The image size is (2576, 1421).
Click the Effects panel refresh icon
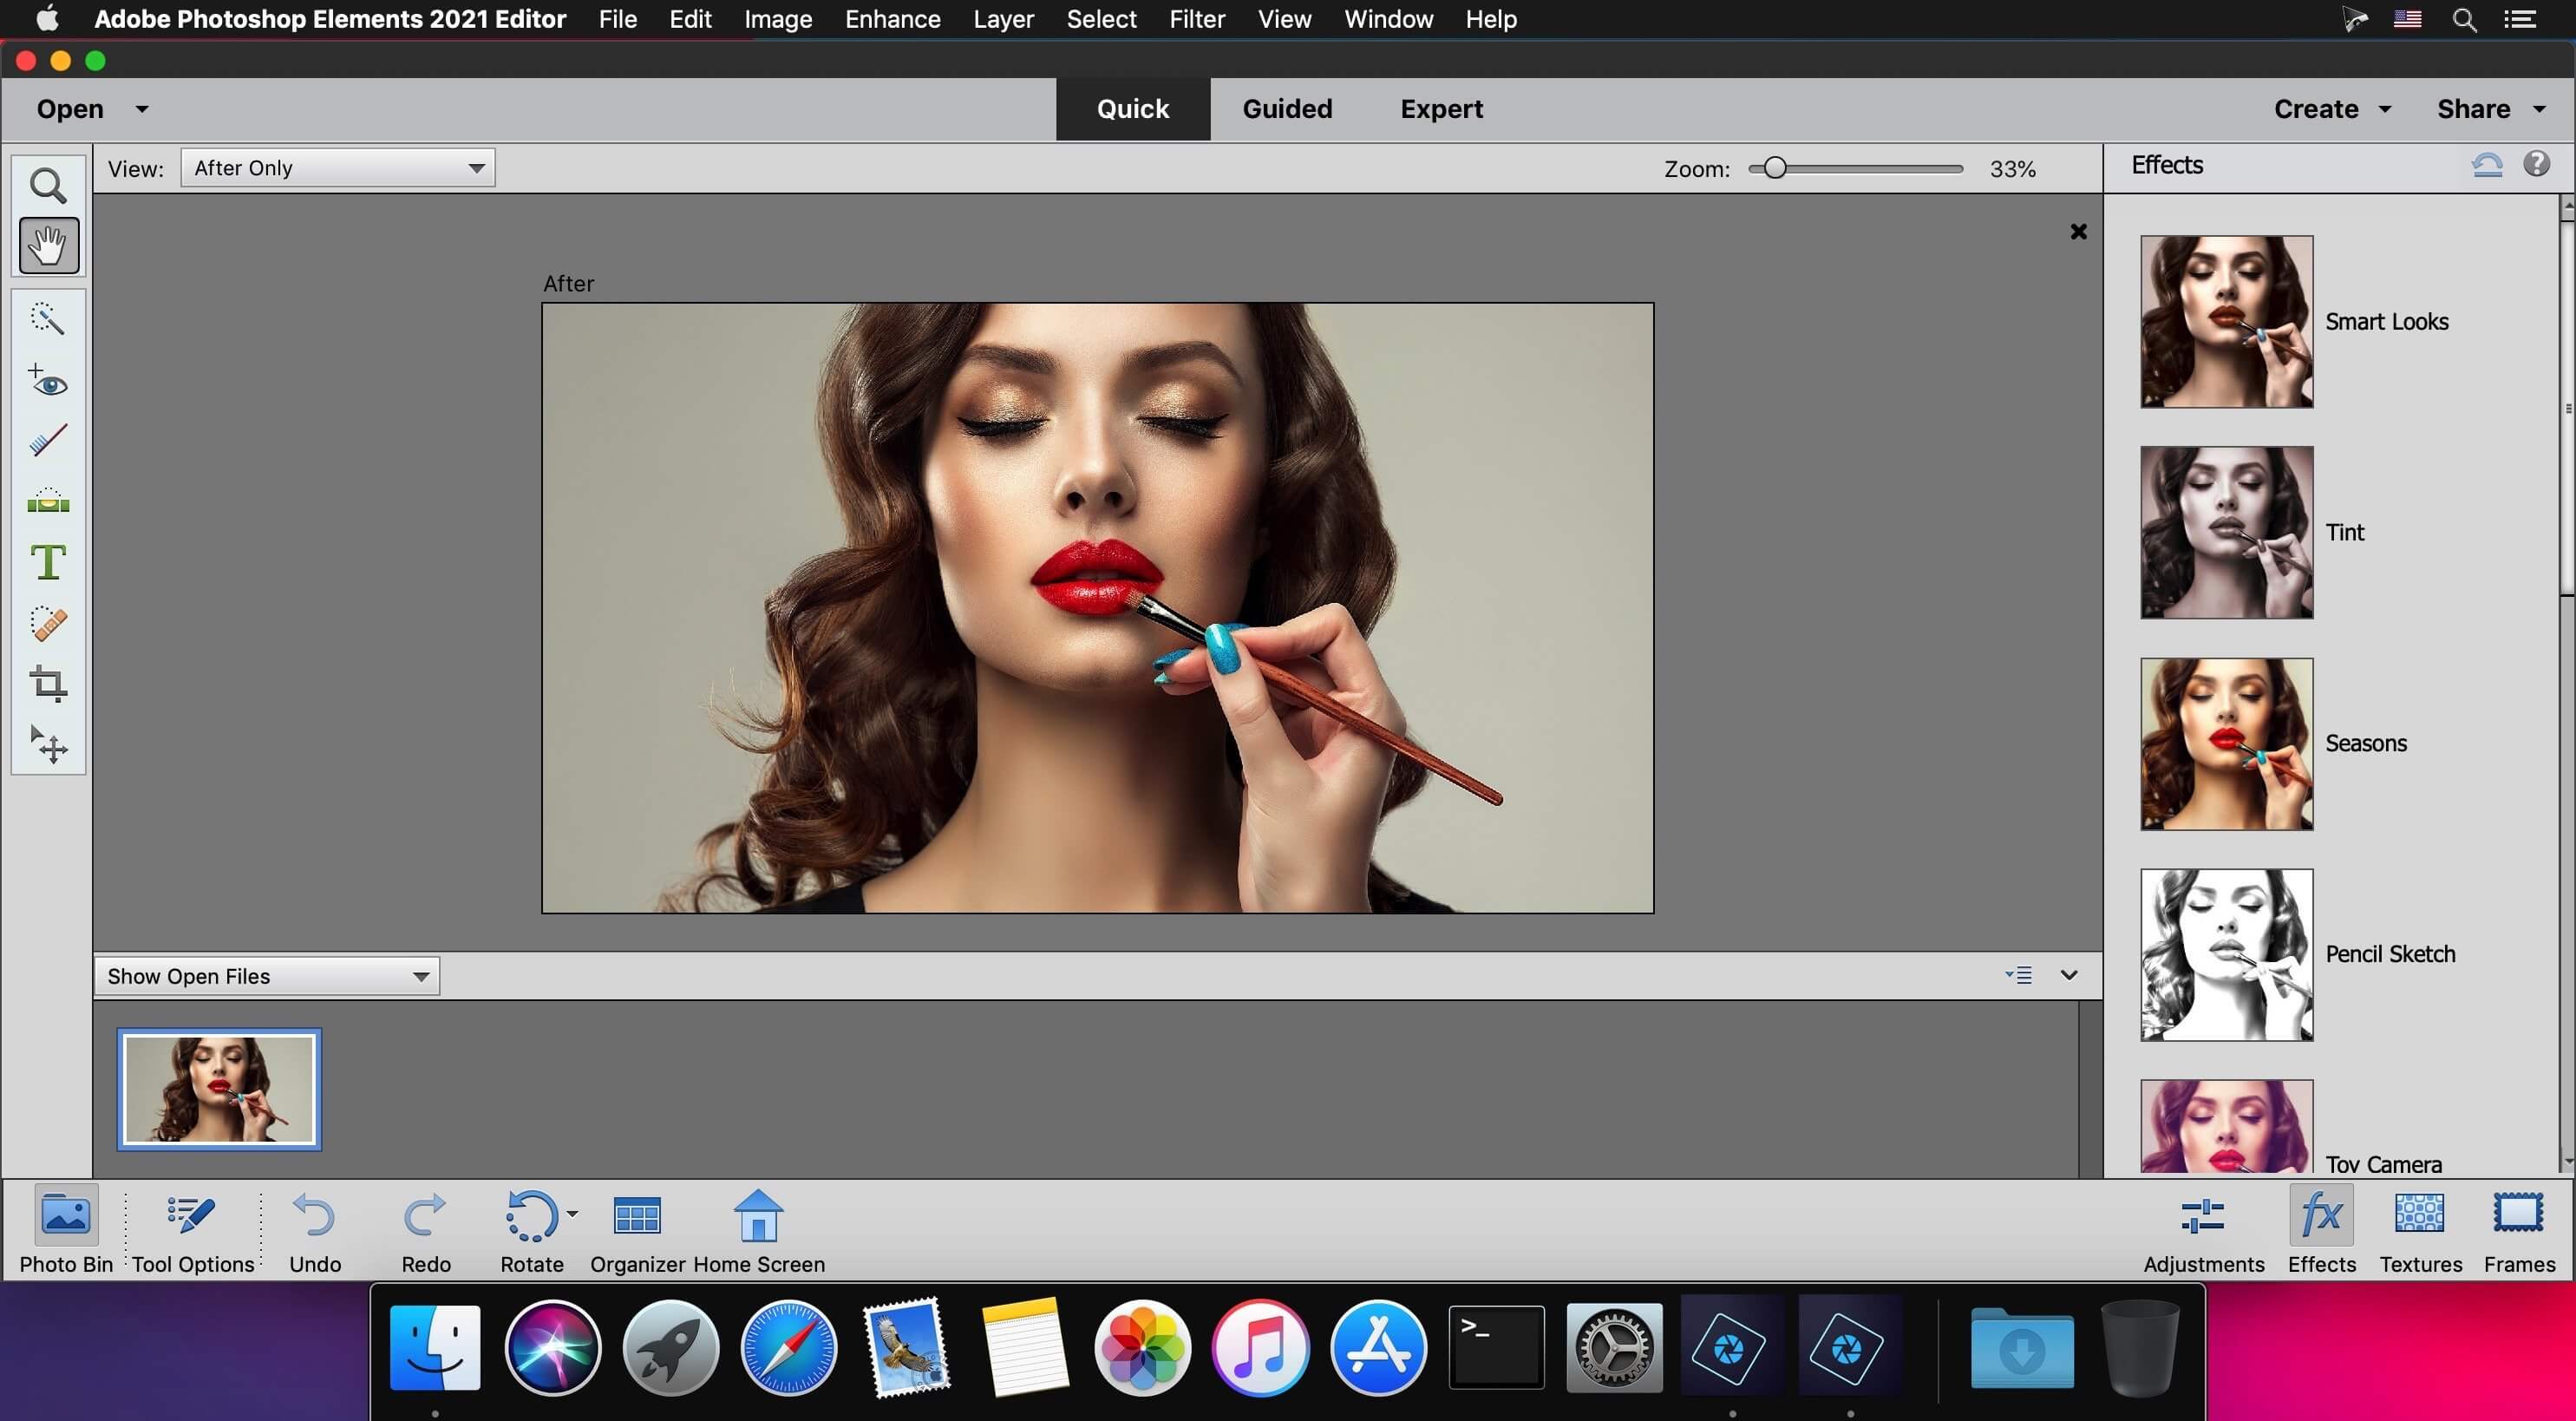point(2485,163)
